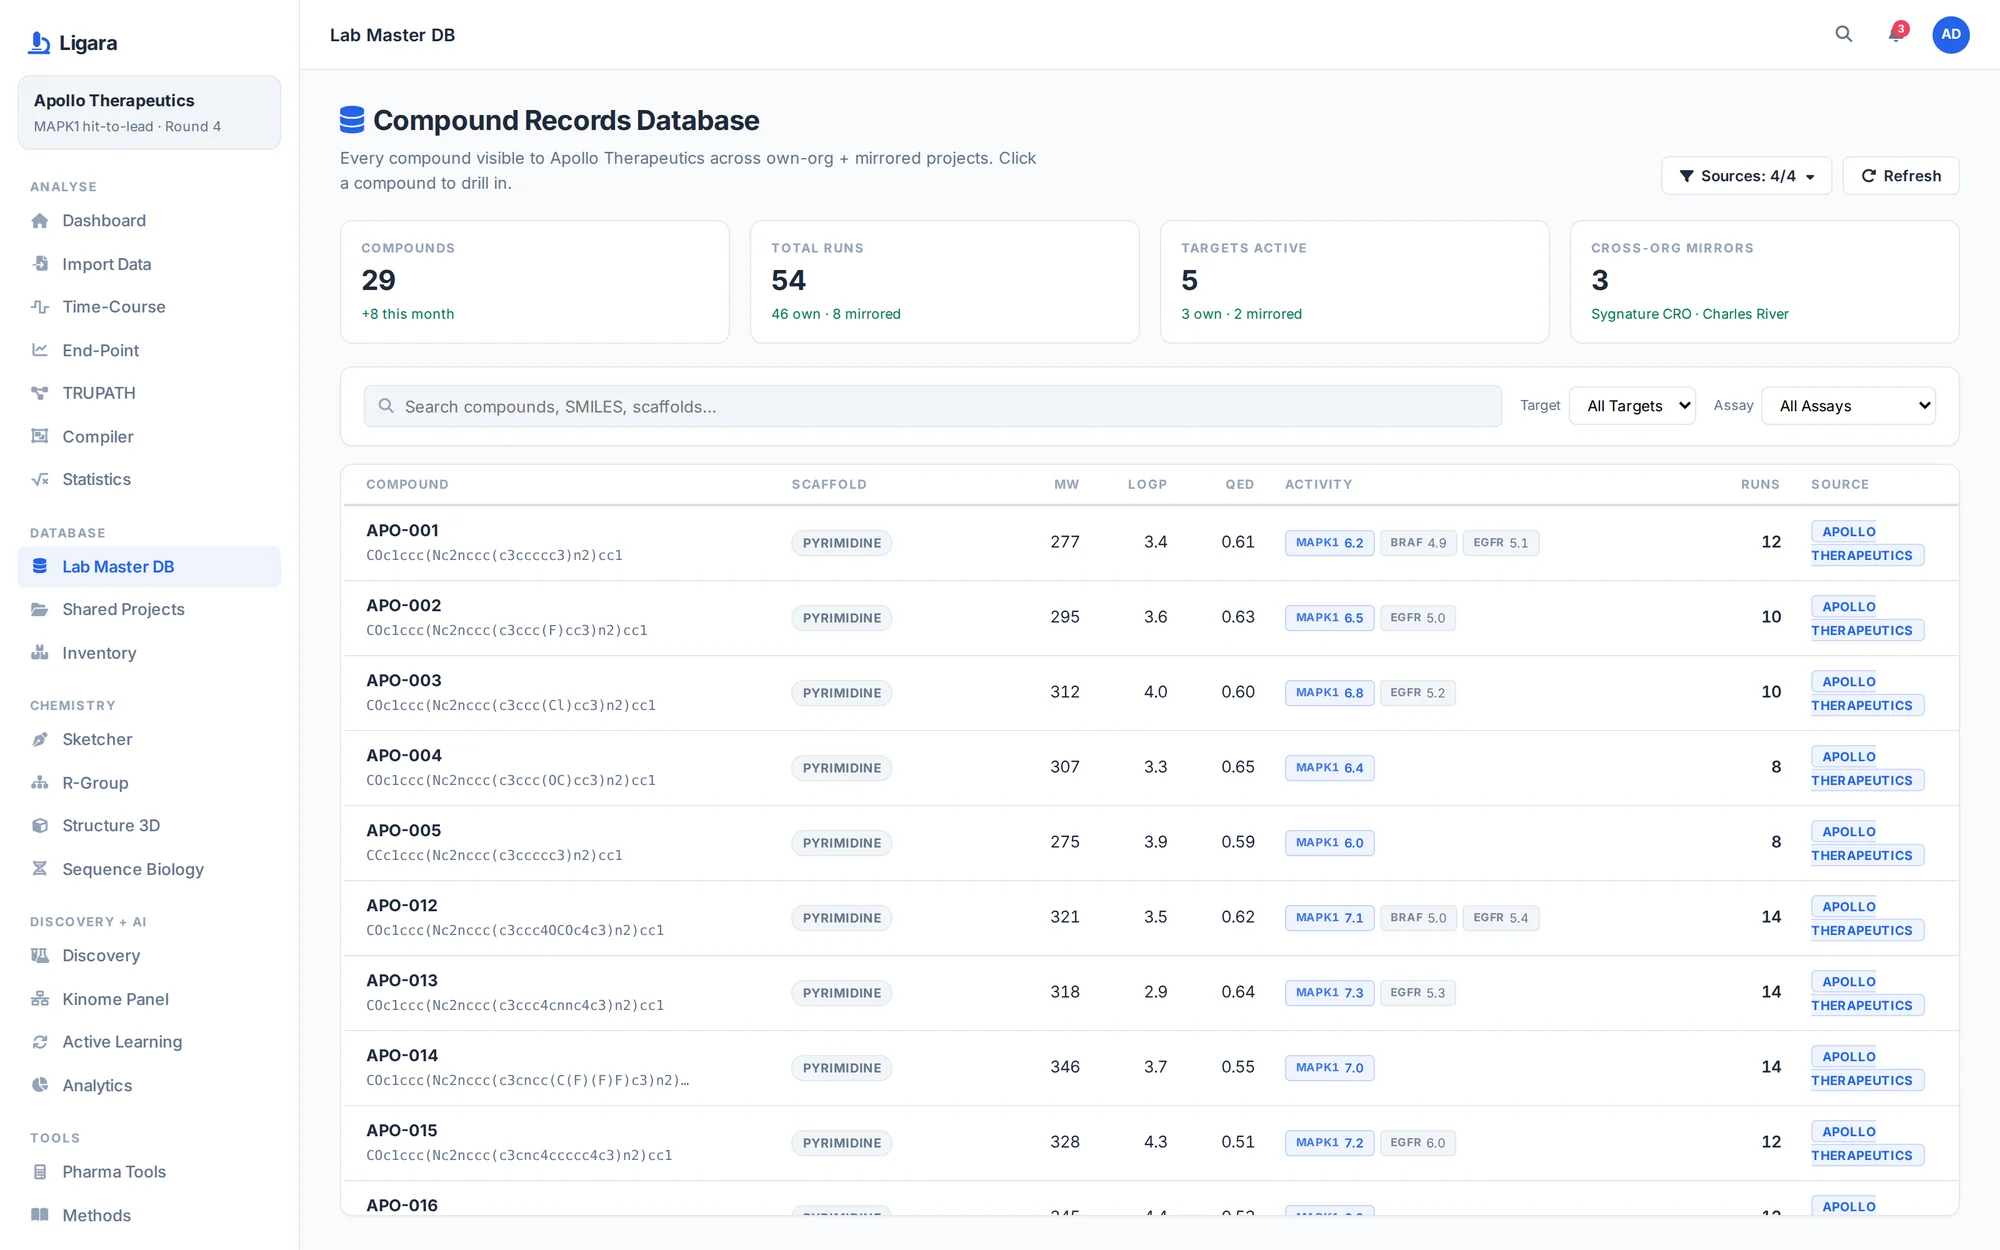
Task: Go to Lab Master DB in sidebar
Action: coord(149,567)
